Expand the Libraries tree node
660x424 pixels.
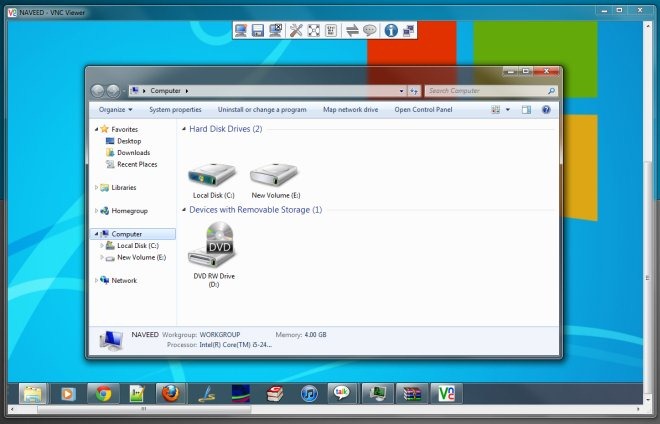coord(96,187)
